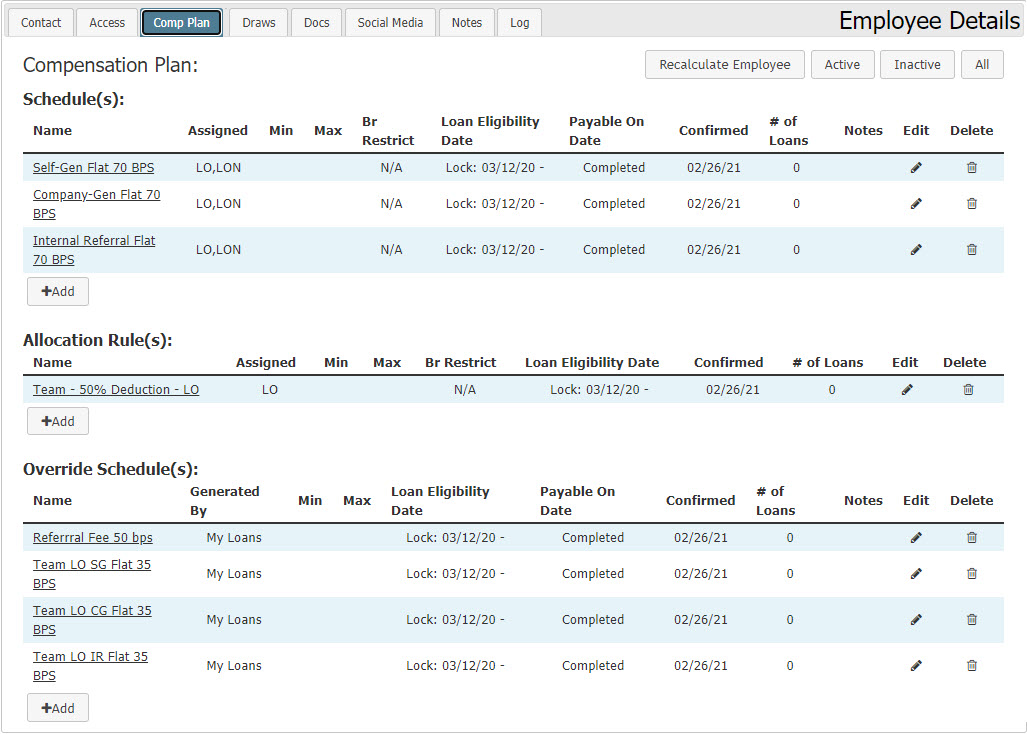The height and width of the screenshot is (734, 1027).
Task: Select the Comp Plan tab
Action: [x=181, y=22]
